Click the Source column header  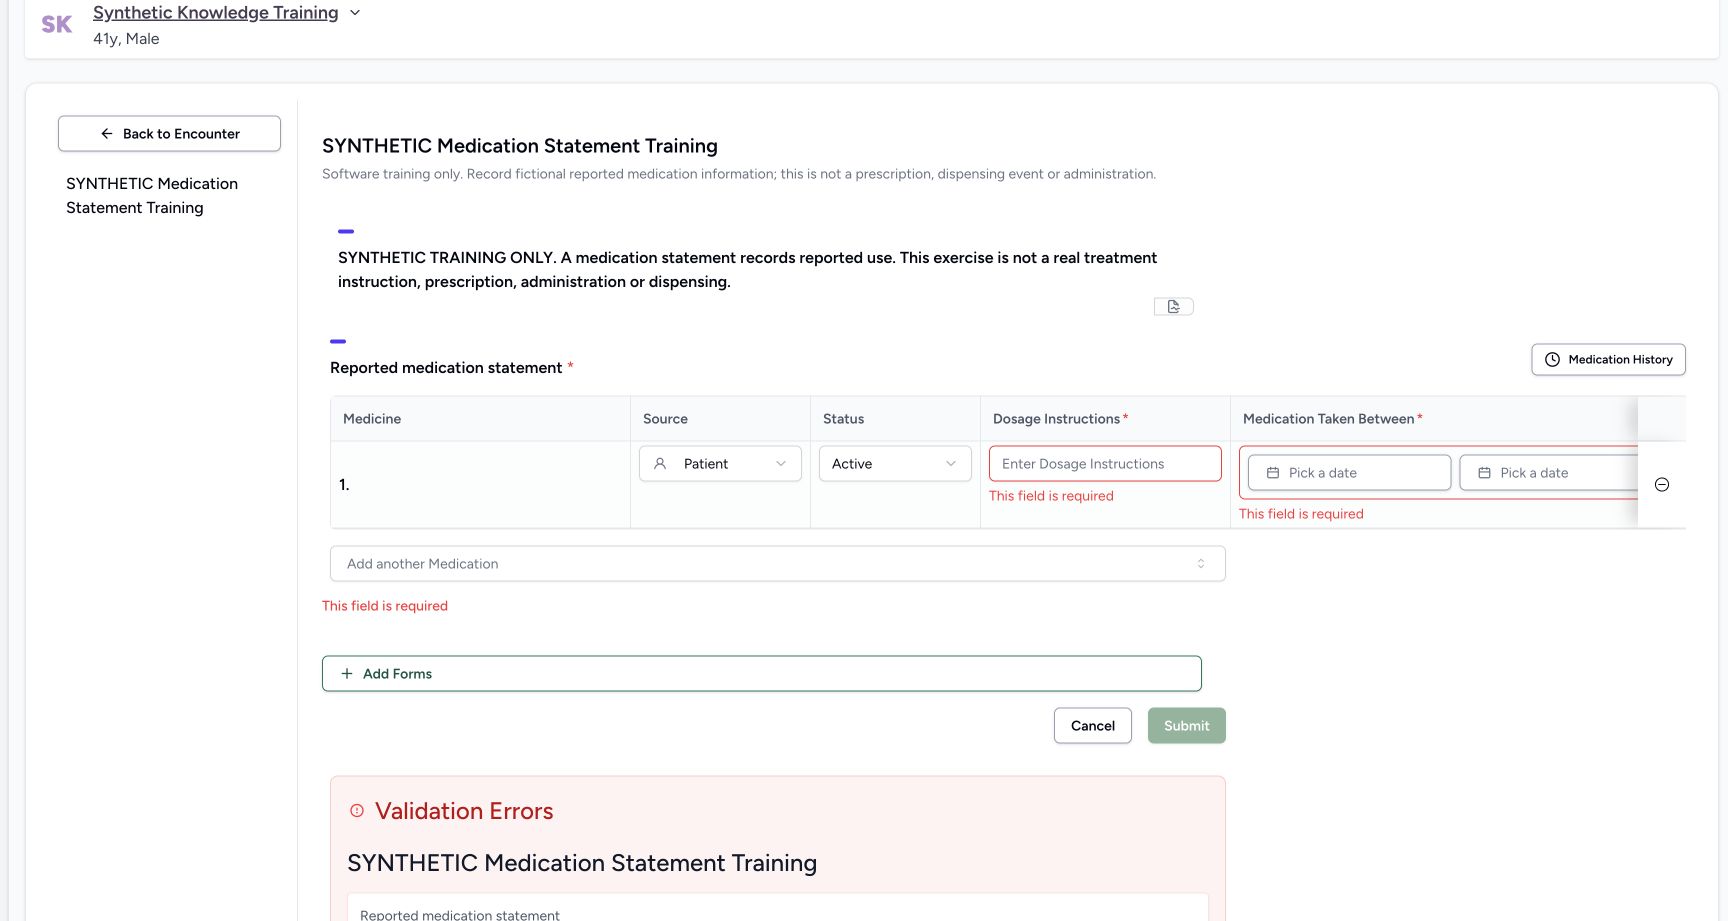(x=665, y=419)
